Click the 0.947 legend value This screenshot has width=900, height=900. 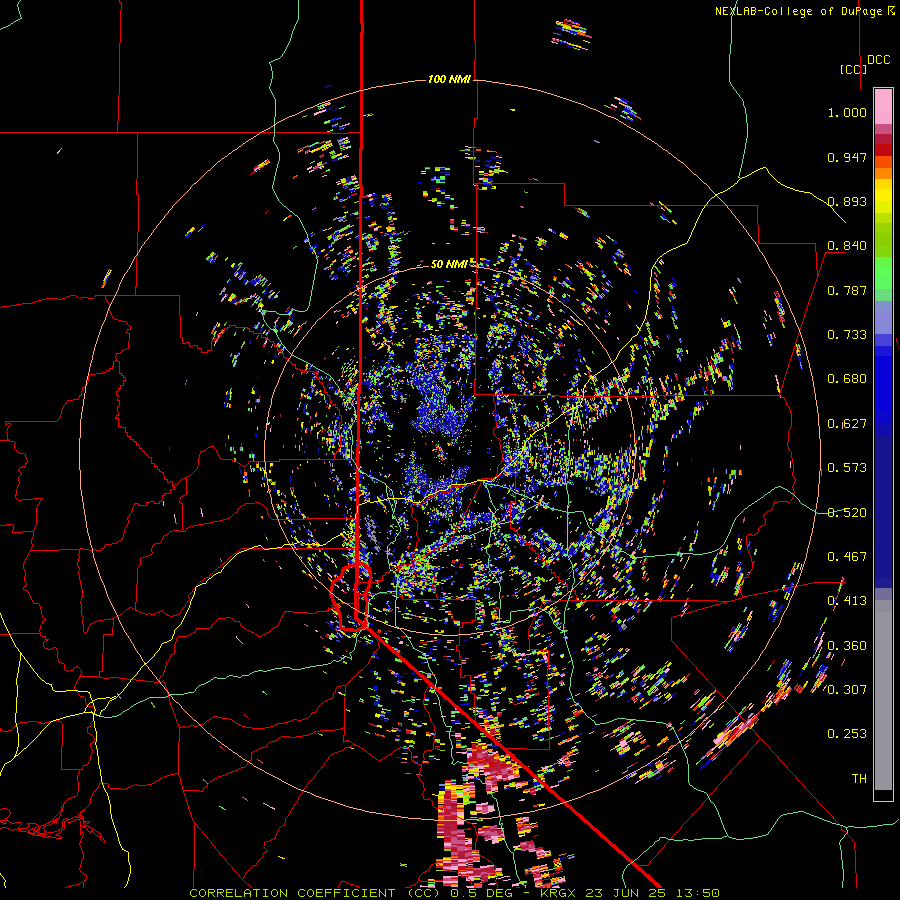pyautogui.click(x=847, y=157)
